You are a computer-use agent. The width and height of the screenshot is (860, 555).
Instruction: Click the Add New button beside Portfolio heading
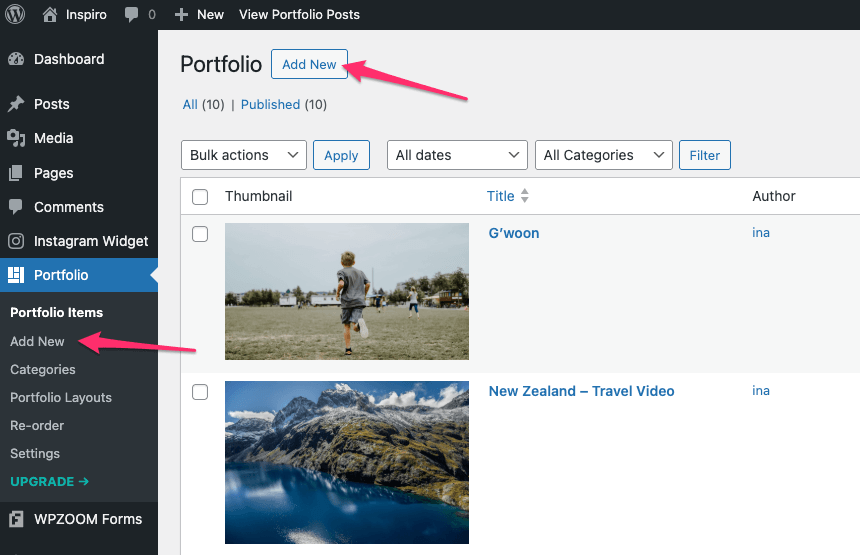pos(309,64)
